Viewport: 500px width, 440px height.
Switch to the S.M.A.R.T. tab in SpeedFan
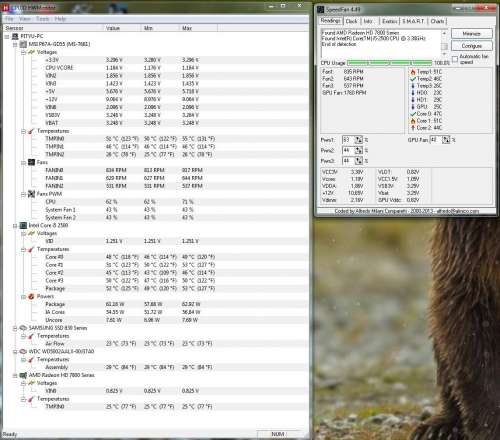[x=413, y=21]
